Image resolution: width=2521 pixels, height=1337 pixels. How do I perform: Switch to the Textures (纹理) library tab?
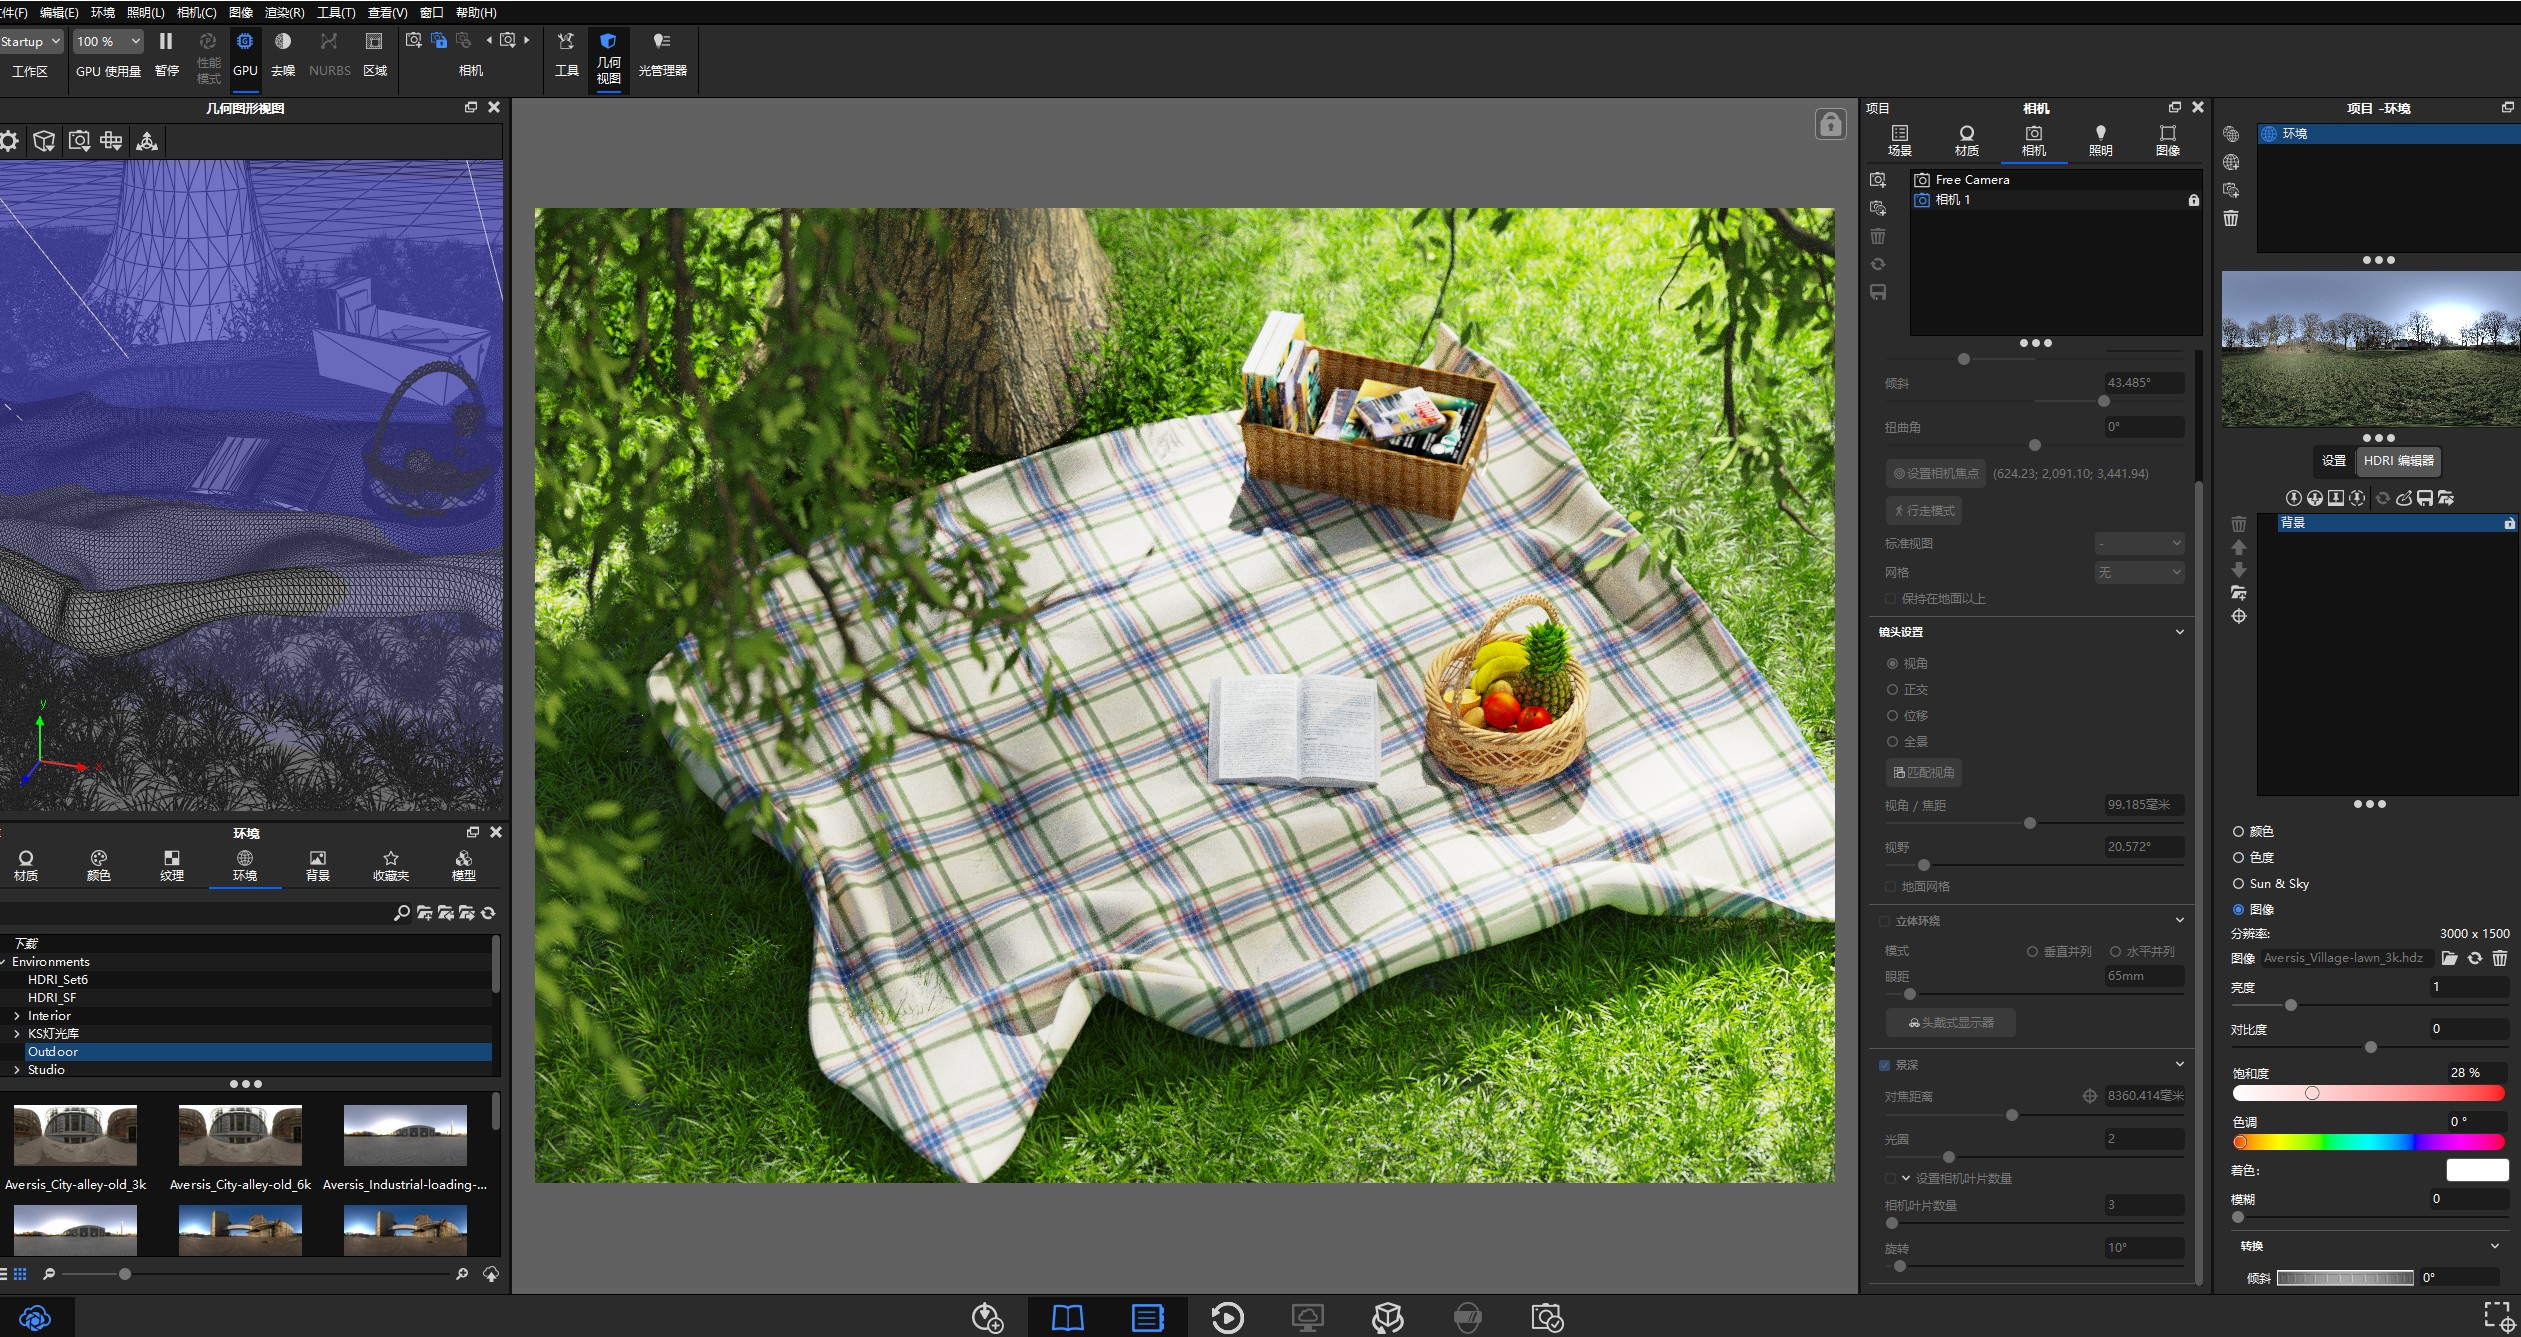[172, 866]
